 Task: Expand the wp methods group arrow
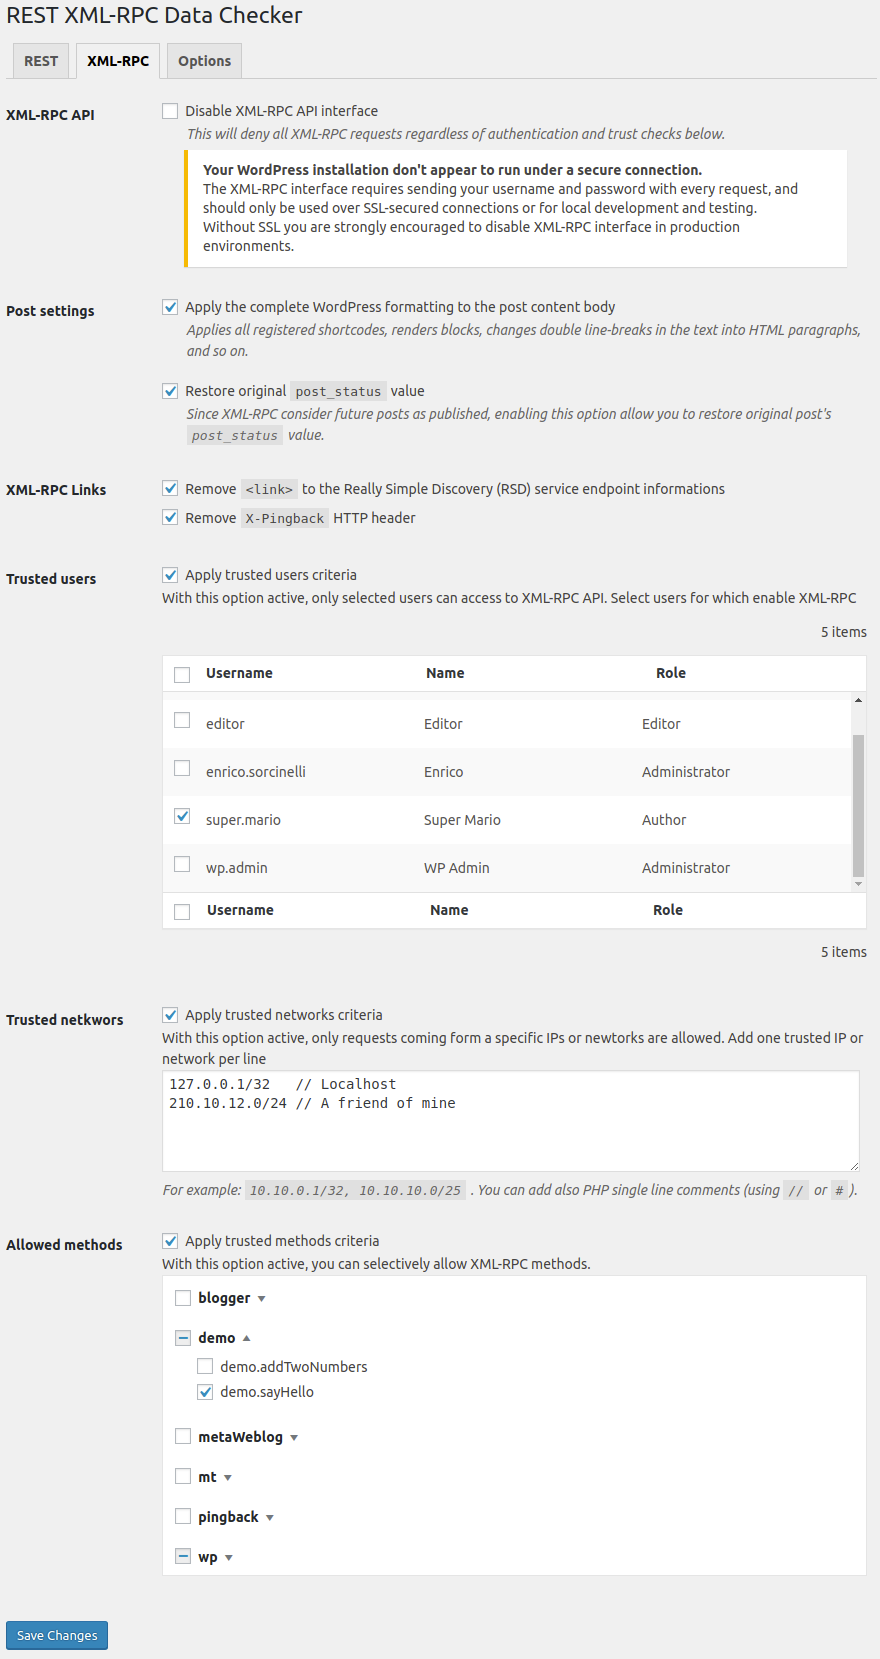coord(229,1558)
